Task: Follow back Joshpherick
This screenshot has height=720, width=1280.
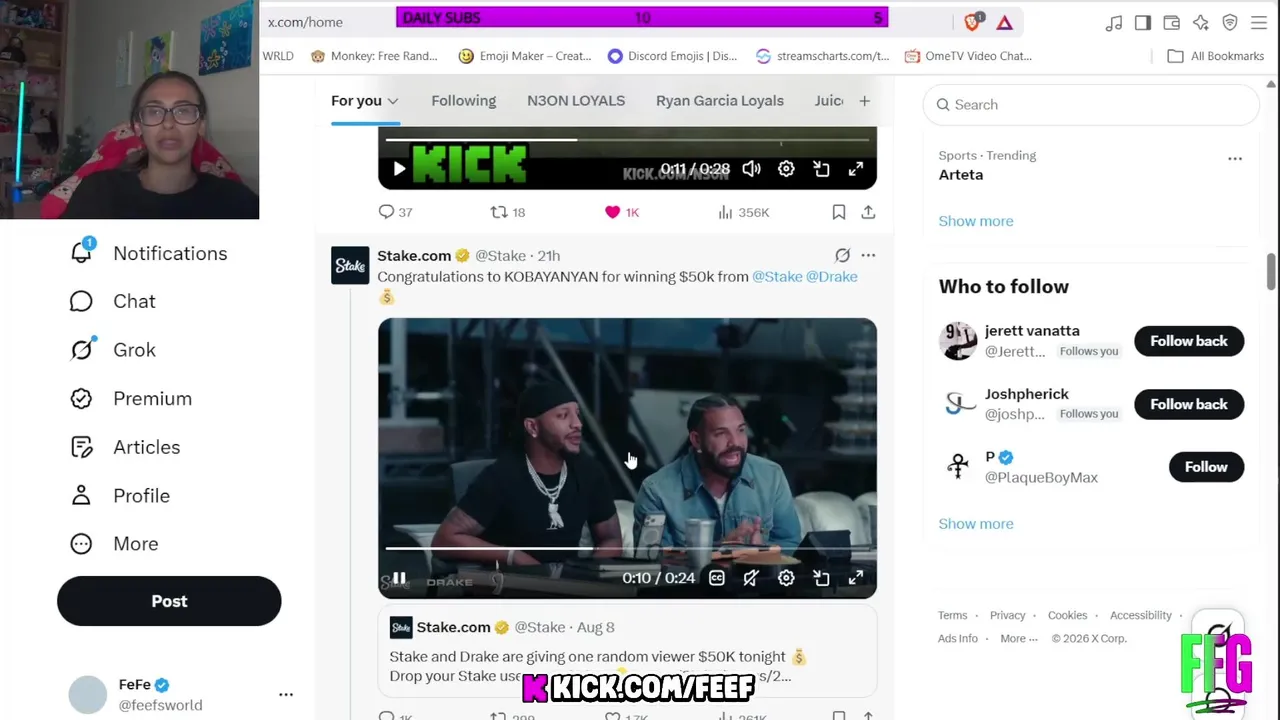Action: click(1189, 404)
